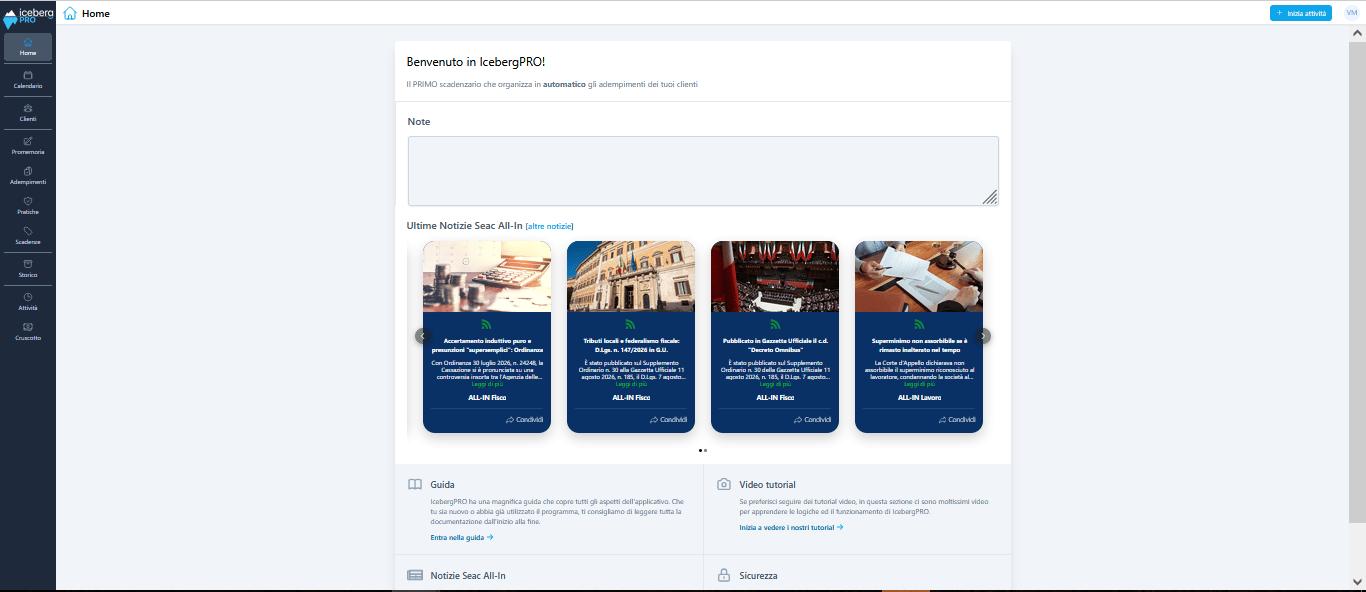The width and height of the screenshot is (1366, 592).
Task: Click the Sicurezza padlock icon
Action: point(724,575)
